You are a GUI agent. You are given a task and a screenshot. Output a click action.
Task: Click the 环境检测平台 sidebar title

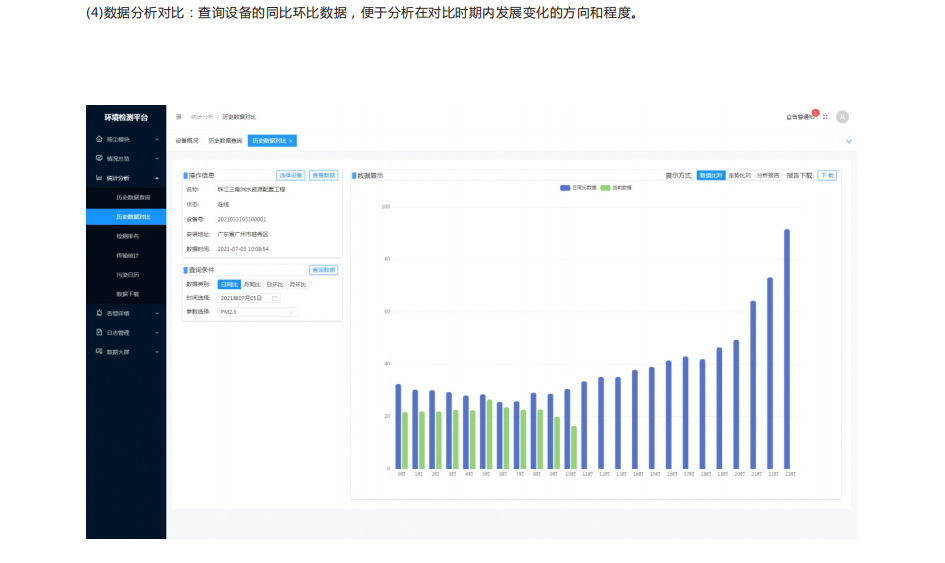tap(126, 118)
